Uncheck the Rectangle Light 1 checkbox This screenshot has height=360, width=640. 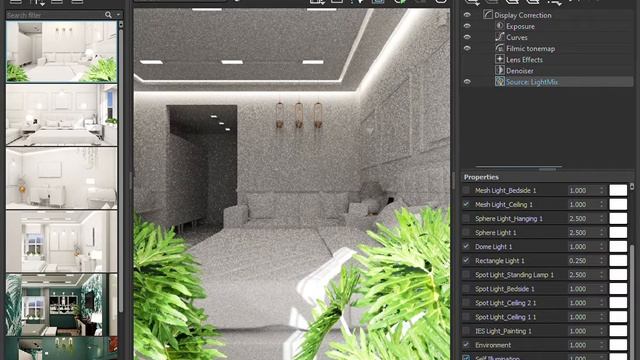466,260
